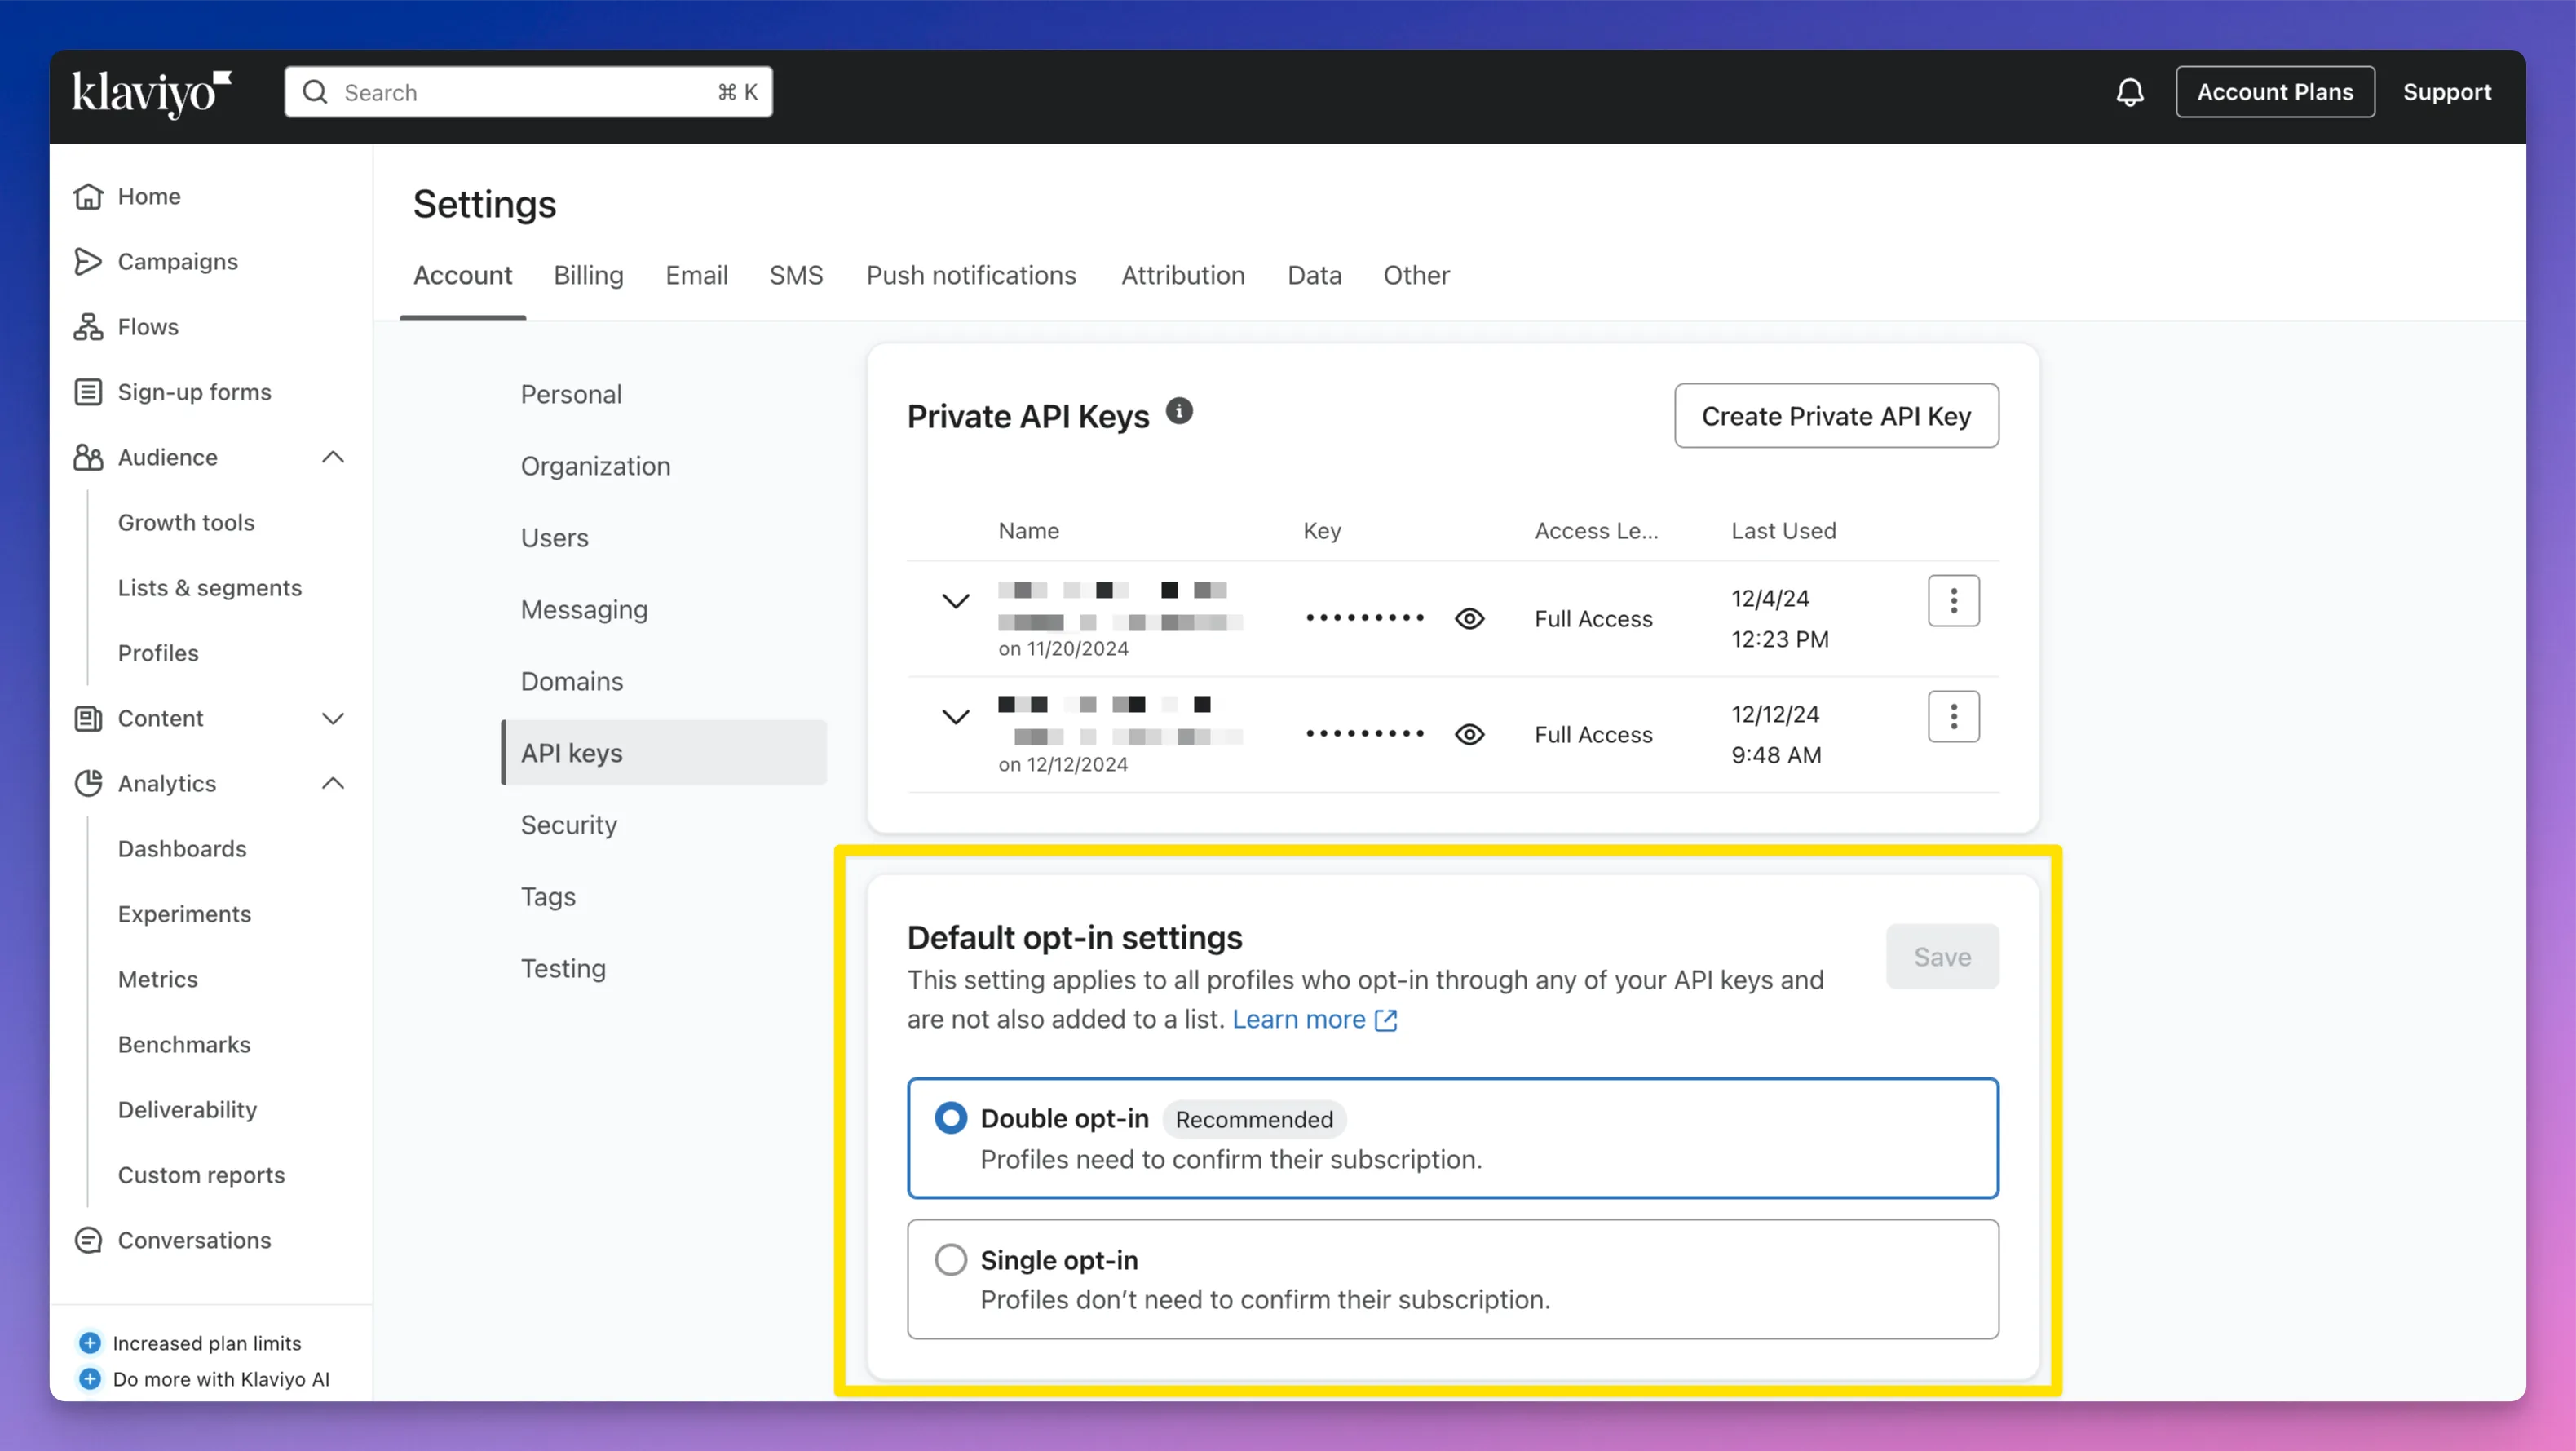Viewport: 2576px width, 1451px height.
Task: Reveal the key created on 11/20/2024
Action: pyautogui.click(x=1469, y=619)
